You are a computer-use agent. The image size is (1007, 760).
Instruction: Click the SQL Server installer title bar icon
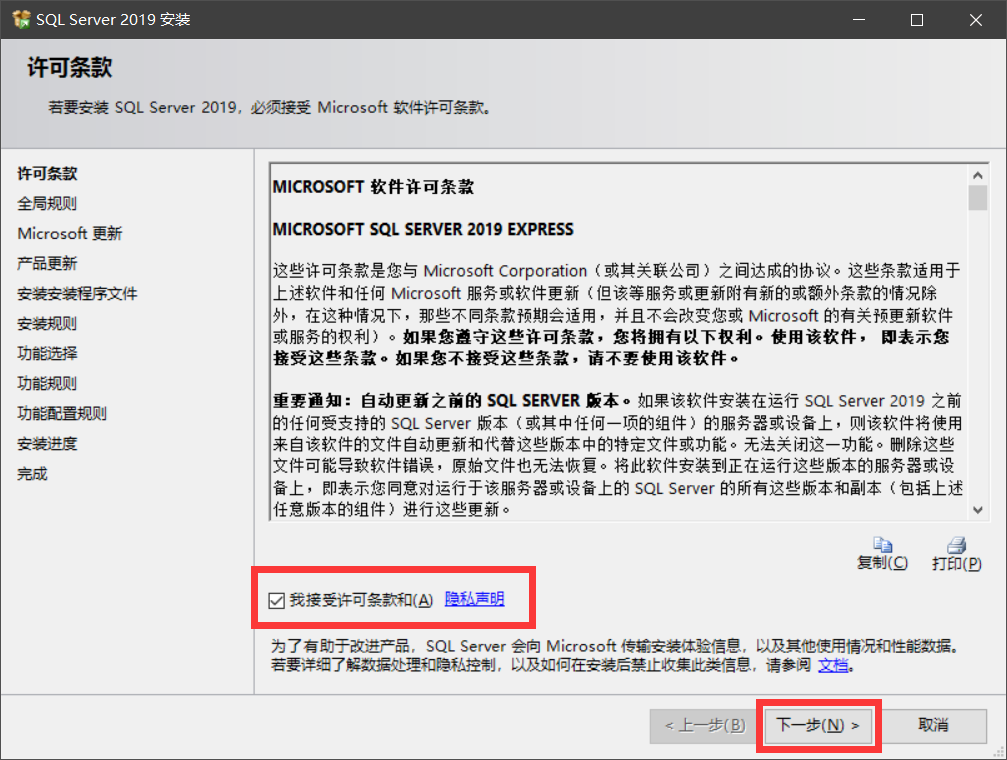point(21,19)
